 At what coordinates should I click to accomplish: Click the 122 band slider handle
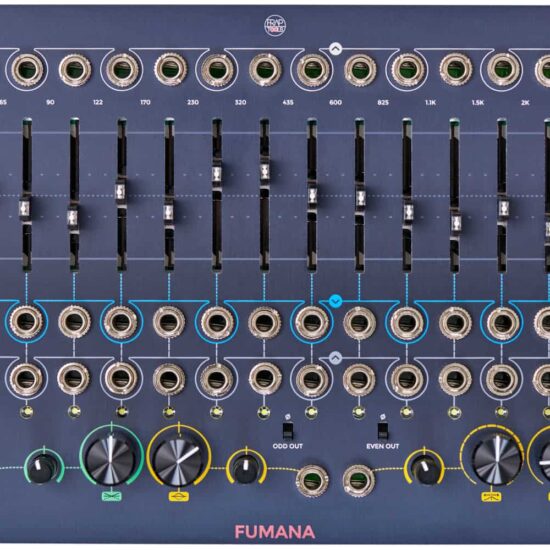[121, 192]
